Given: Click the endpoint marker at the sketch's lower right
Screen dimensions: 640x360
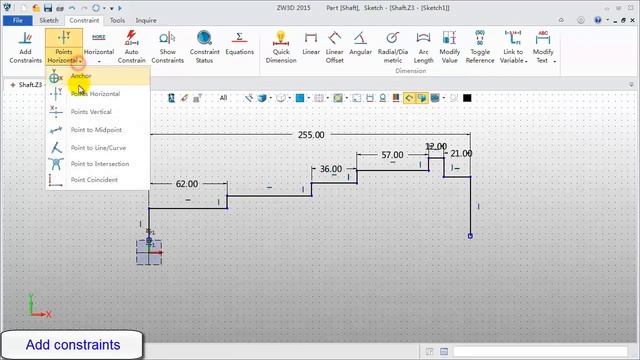Looking at the screenshot, I should [x=470, y=236].
